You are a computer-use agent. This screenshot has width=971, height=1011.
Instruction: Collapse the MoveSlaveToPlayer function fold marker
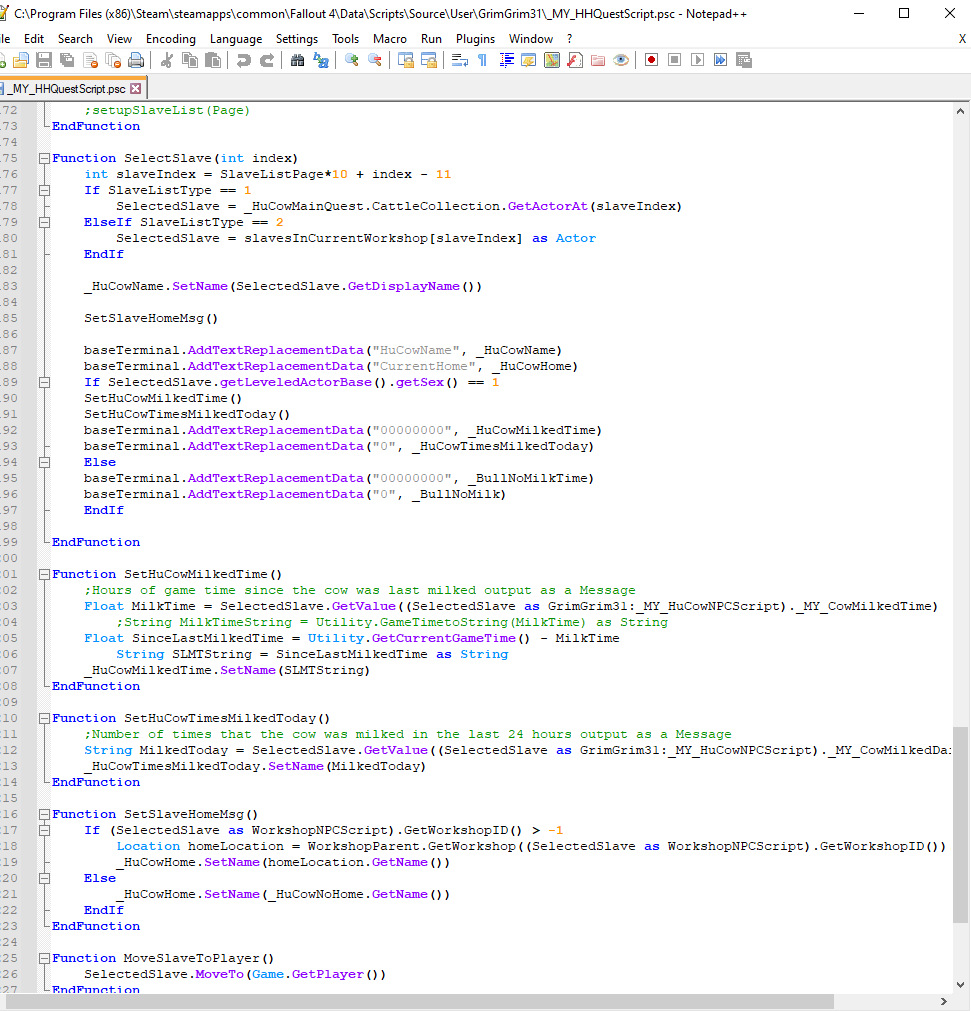tap(44, 959)
